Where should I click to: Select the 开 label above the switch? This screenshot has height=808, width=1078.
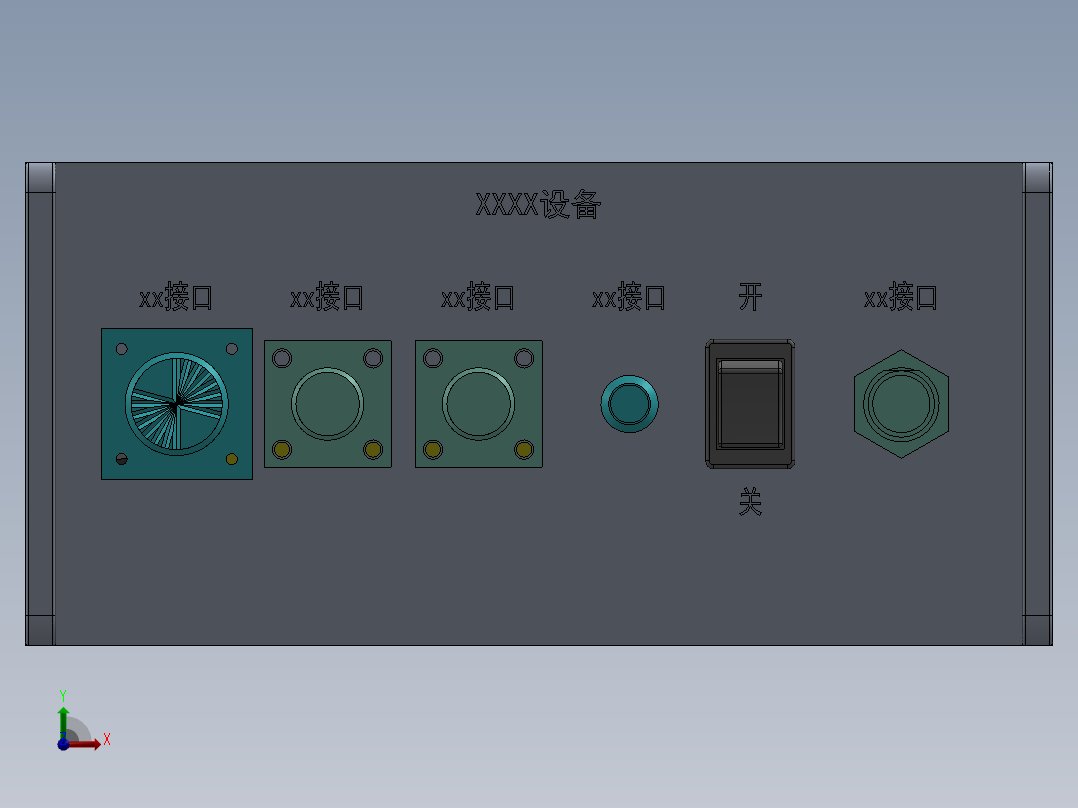click(750, 297)
